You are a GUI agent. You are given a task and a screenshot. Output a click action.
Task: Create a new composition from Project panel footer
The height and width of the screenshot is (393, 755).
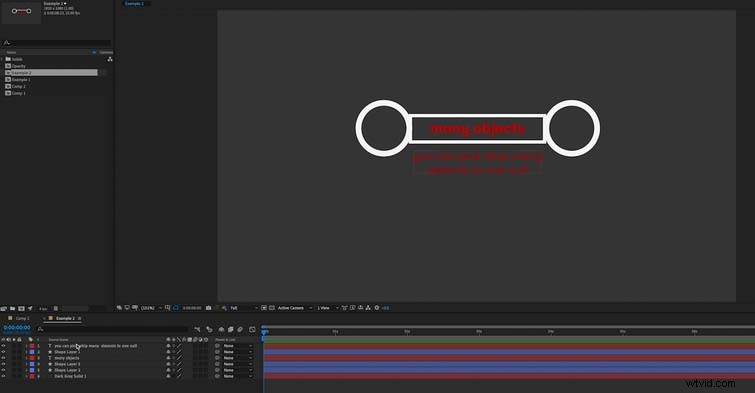coord(21,308)
